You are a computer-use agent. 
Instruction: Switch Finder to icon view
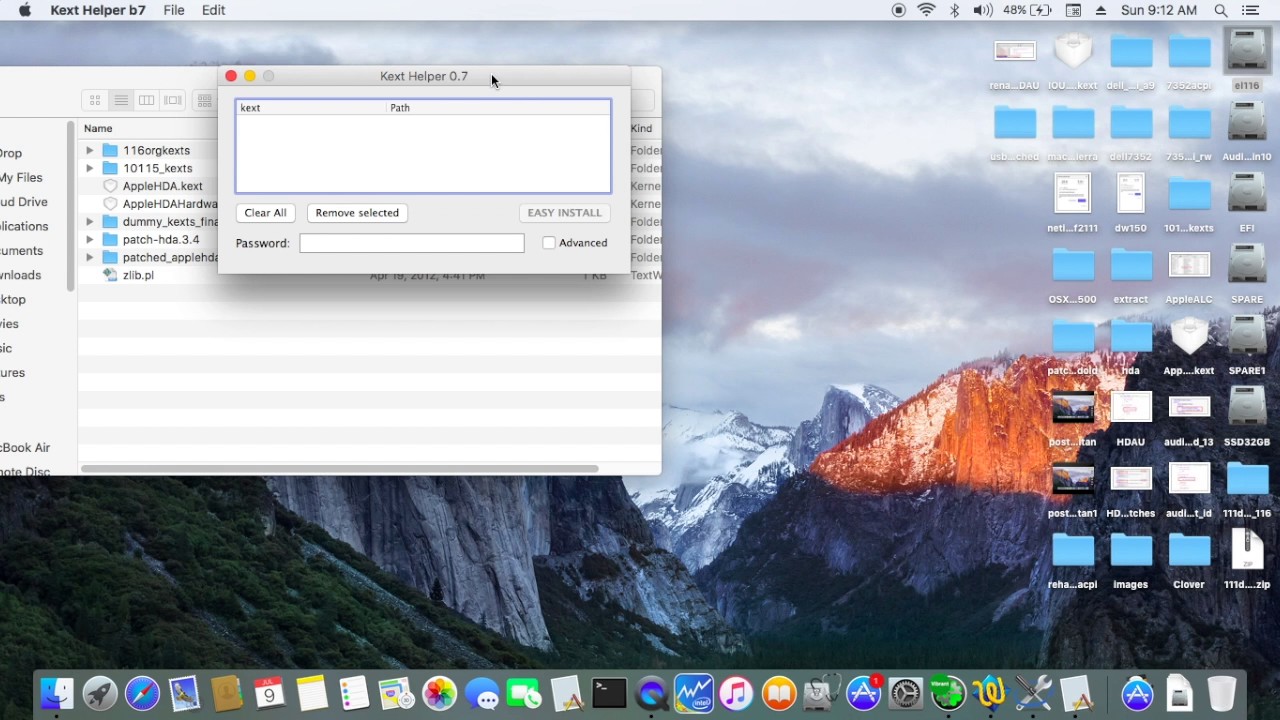pos(95,100)
